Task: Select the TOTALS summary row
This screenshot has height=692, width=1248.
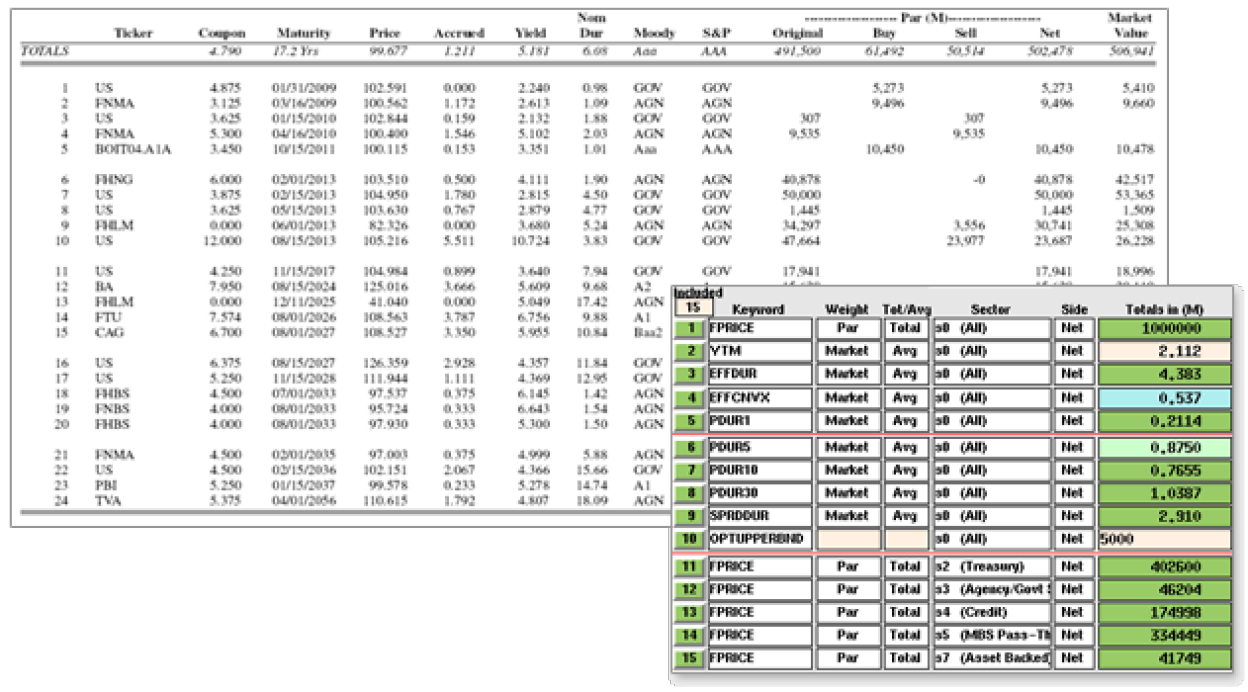Action: pyautogui.click(x=38, y=48)
